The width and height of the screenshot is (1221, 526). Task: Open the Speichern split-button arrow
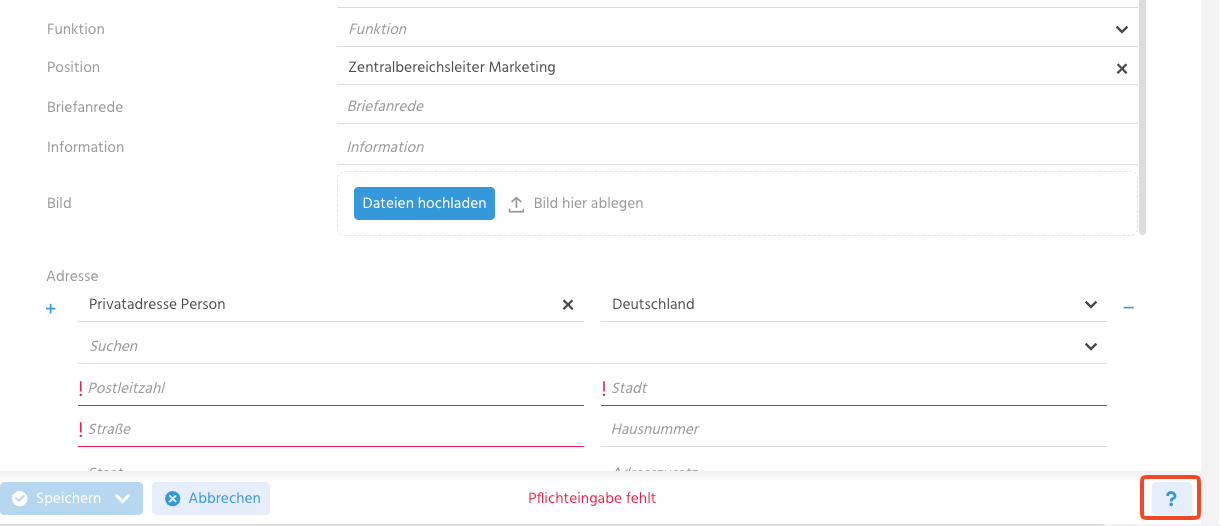coord(123,498)
